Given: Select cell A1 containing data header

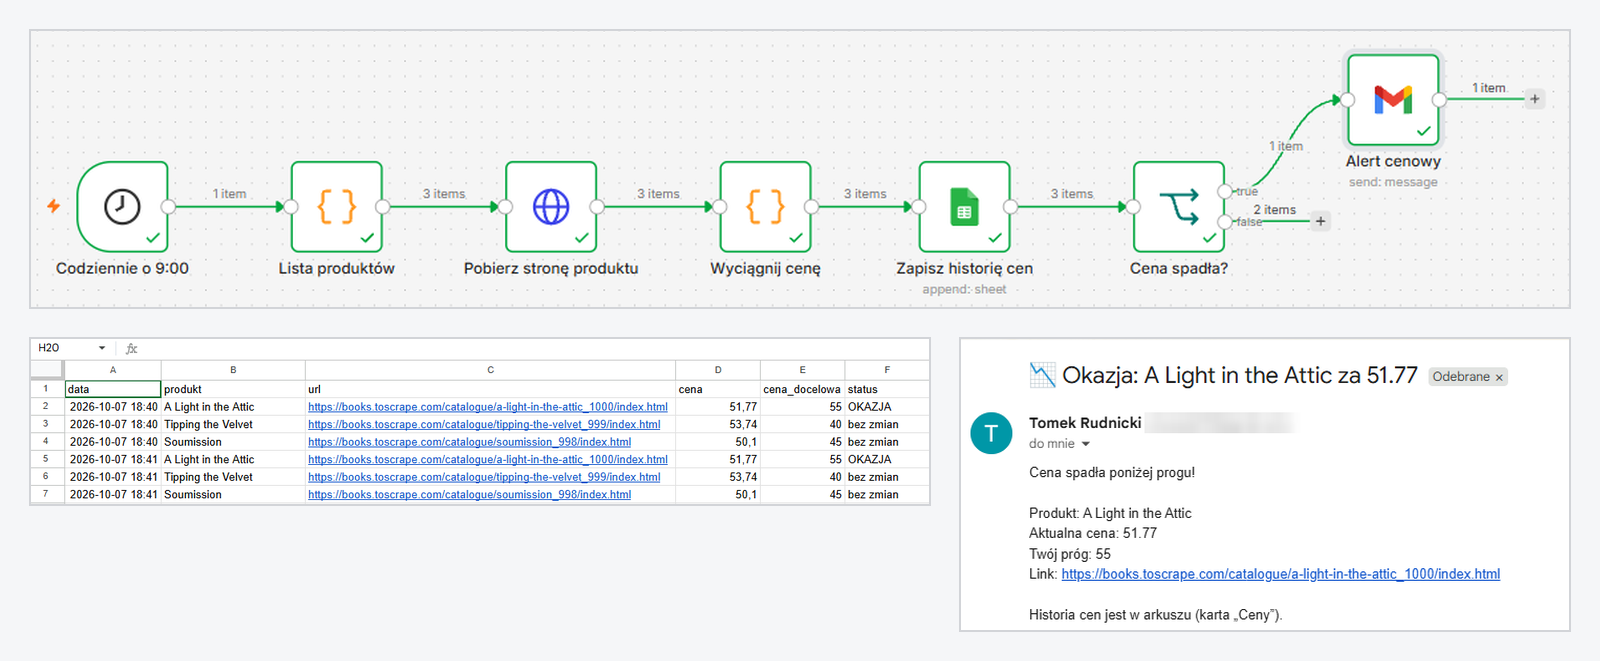Looking at the screenshot, I should 113,389.
